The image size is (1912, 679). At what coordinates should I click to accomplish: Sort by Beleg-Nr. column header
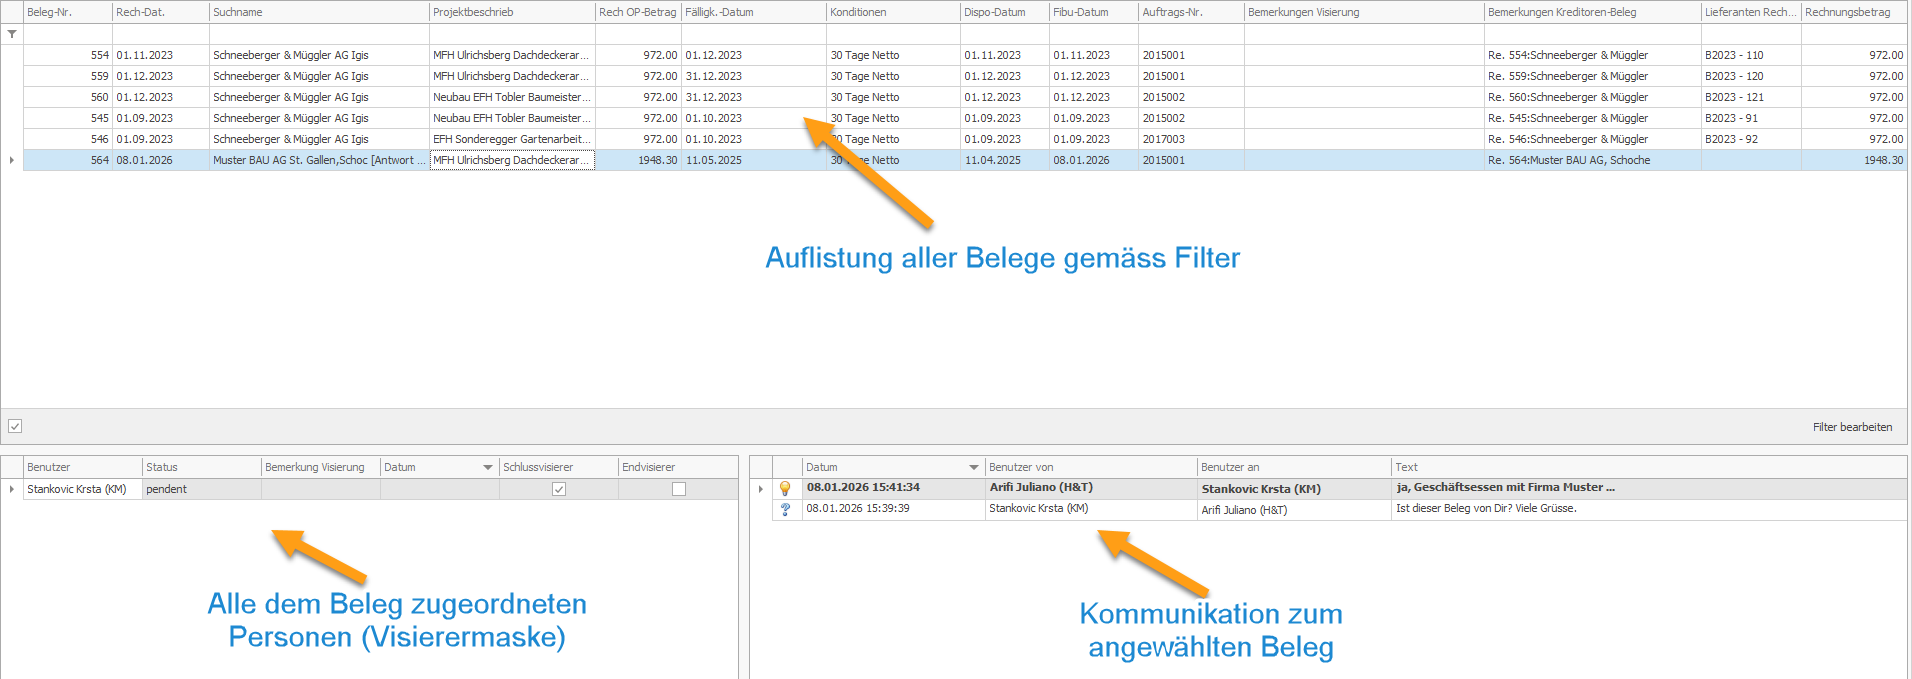[68, 12]
